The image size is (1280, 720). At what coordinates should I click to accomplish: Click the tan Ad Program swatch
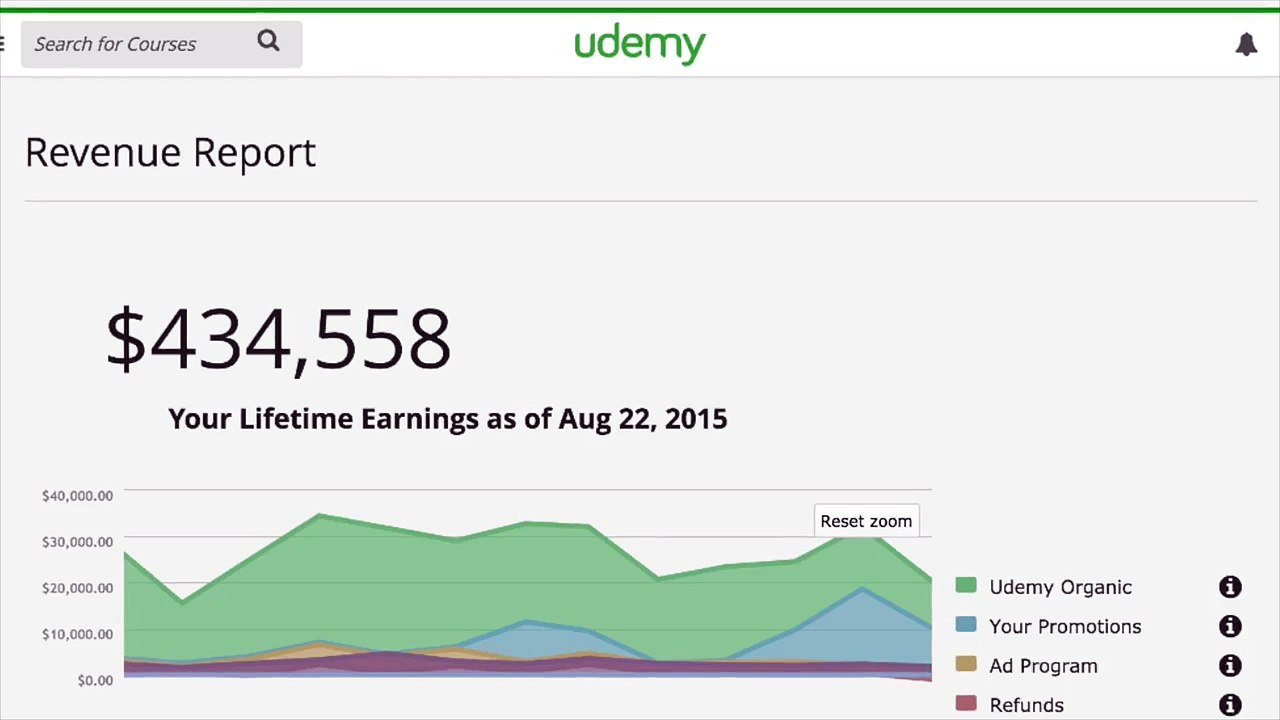(x=966, y=664)
